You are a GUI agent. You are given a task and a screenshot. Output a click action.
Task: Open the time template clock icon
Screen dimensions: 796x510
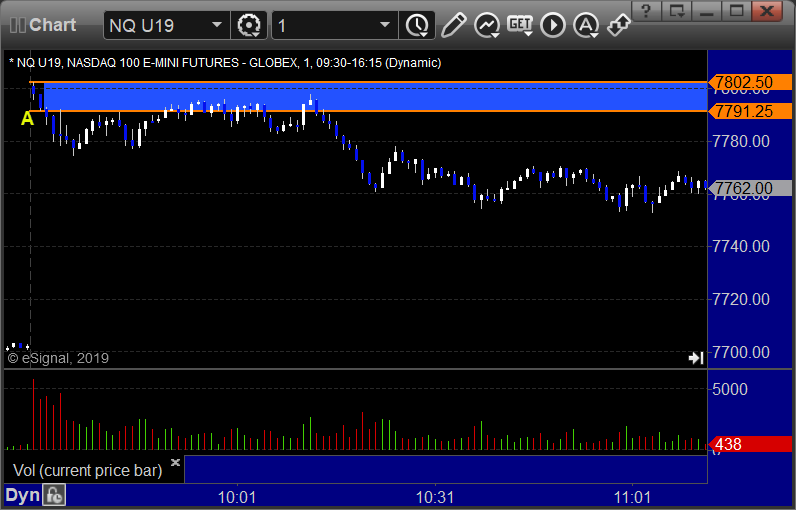417,25
